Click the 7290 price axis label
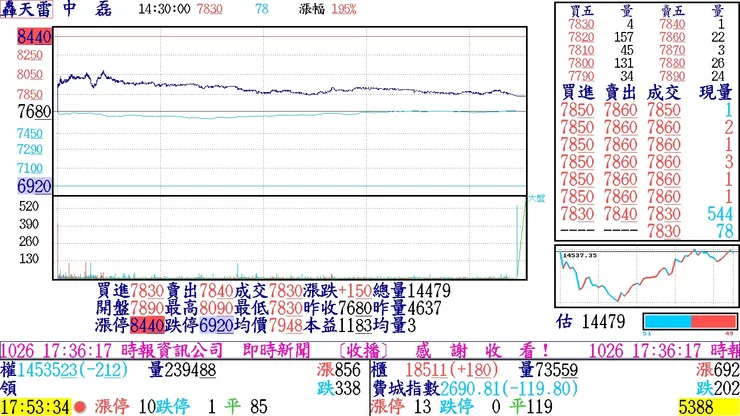The height and width of the screenshot is (416, 740). point(30,150)
